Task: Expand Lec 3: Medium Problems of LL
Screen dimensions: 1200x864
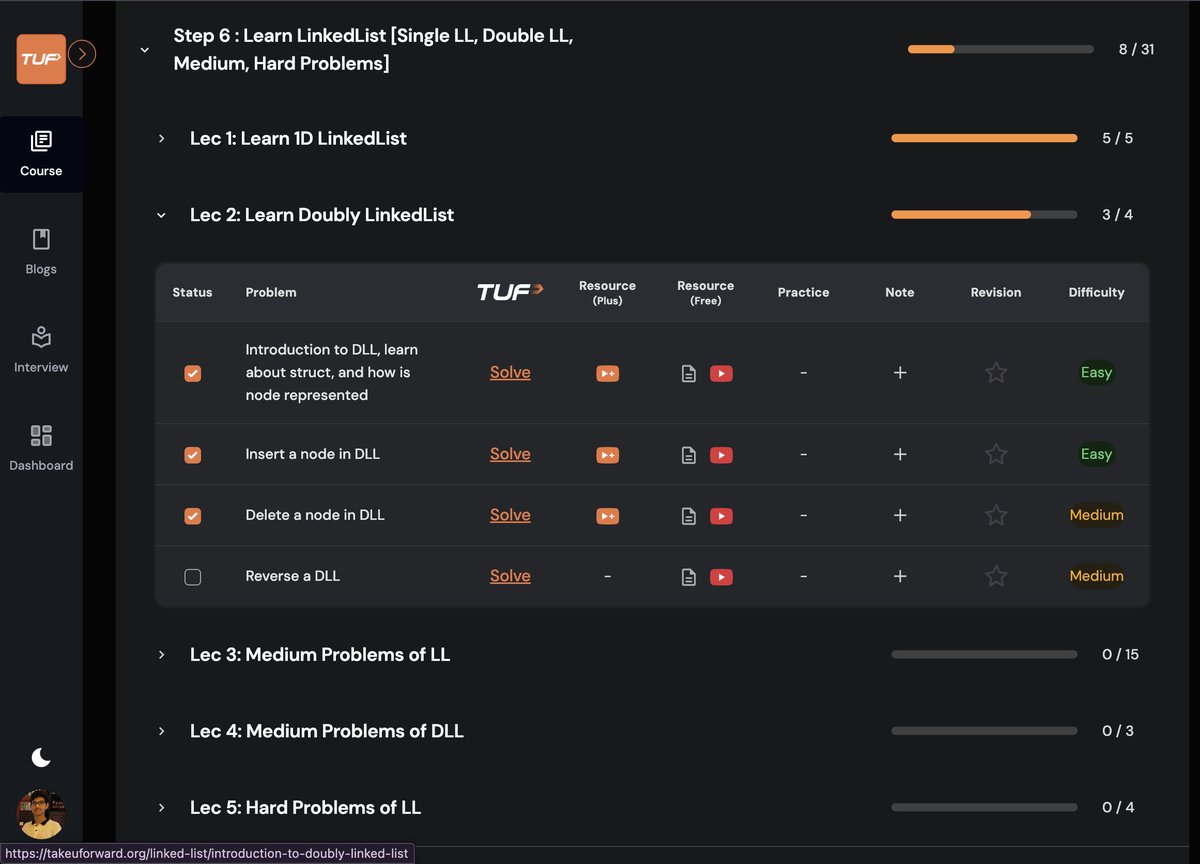Action: [161, 655]
